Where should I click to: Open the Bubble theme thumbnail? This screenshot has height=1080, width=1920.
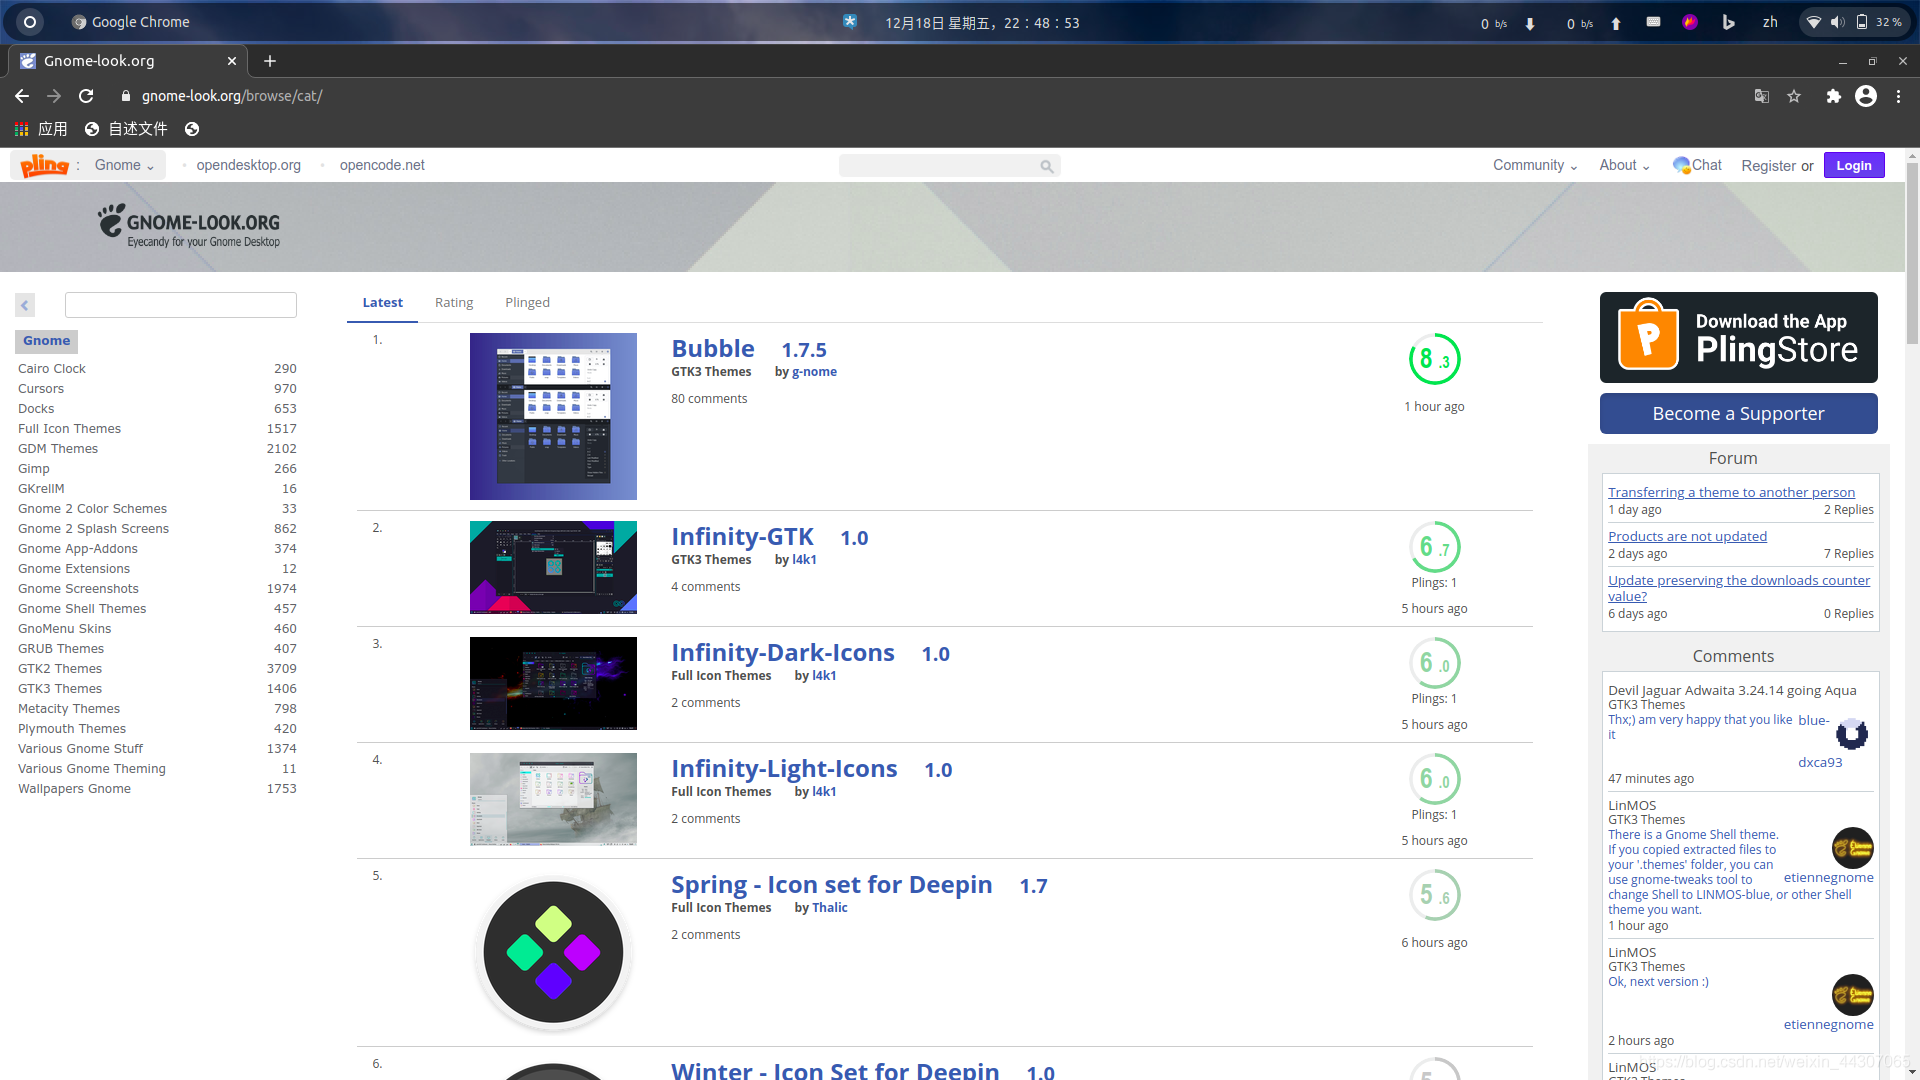point(553,416)
